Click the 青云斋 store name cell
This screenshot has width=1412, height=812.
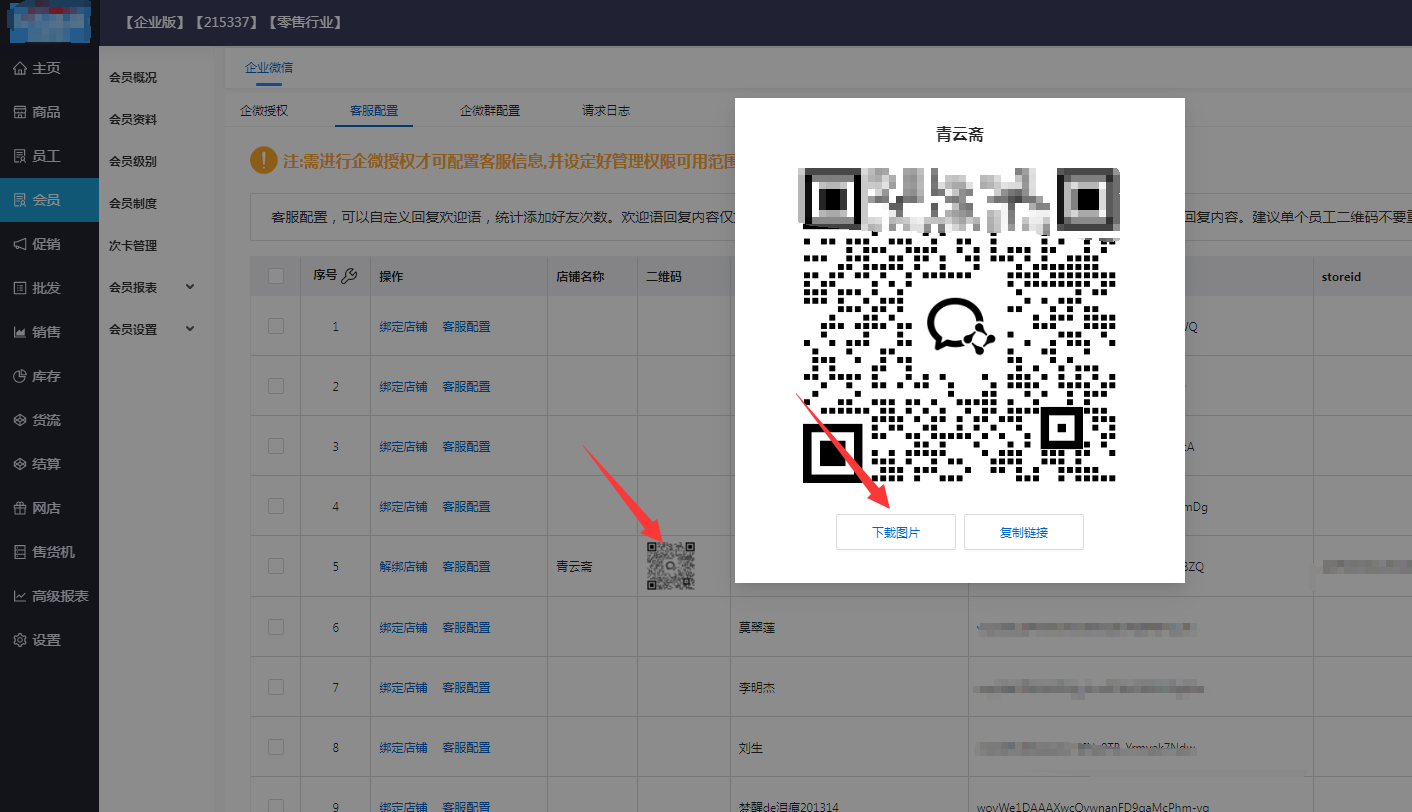coord(574,566)
